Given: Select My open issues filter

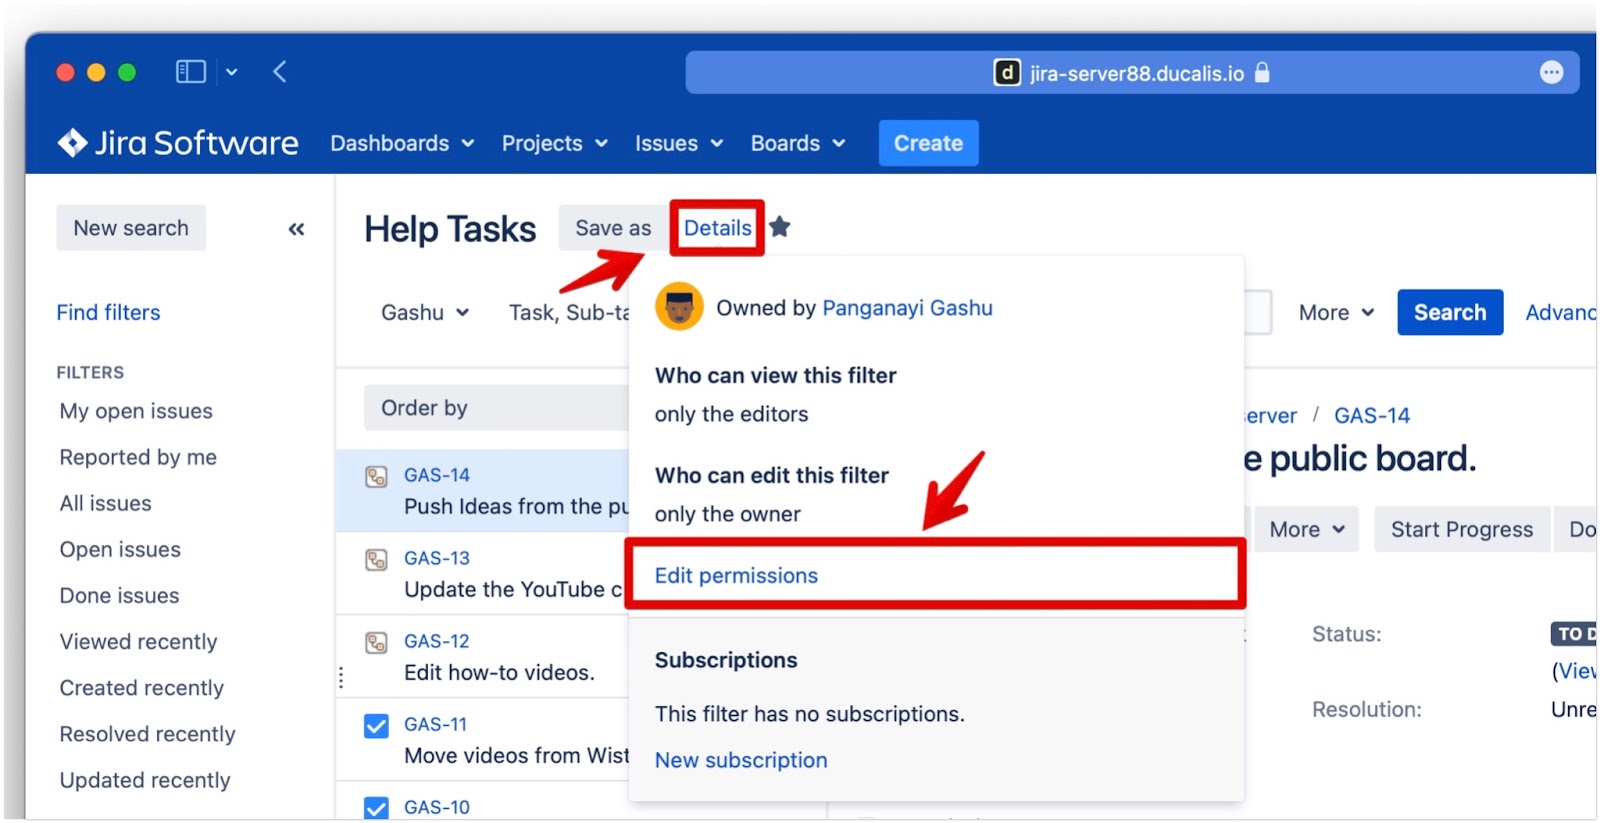Looking at the screenshot, I should [x=136, y=411].
